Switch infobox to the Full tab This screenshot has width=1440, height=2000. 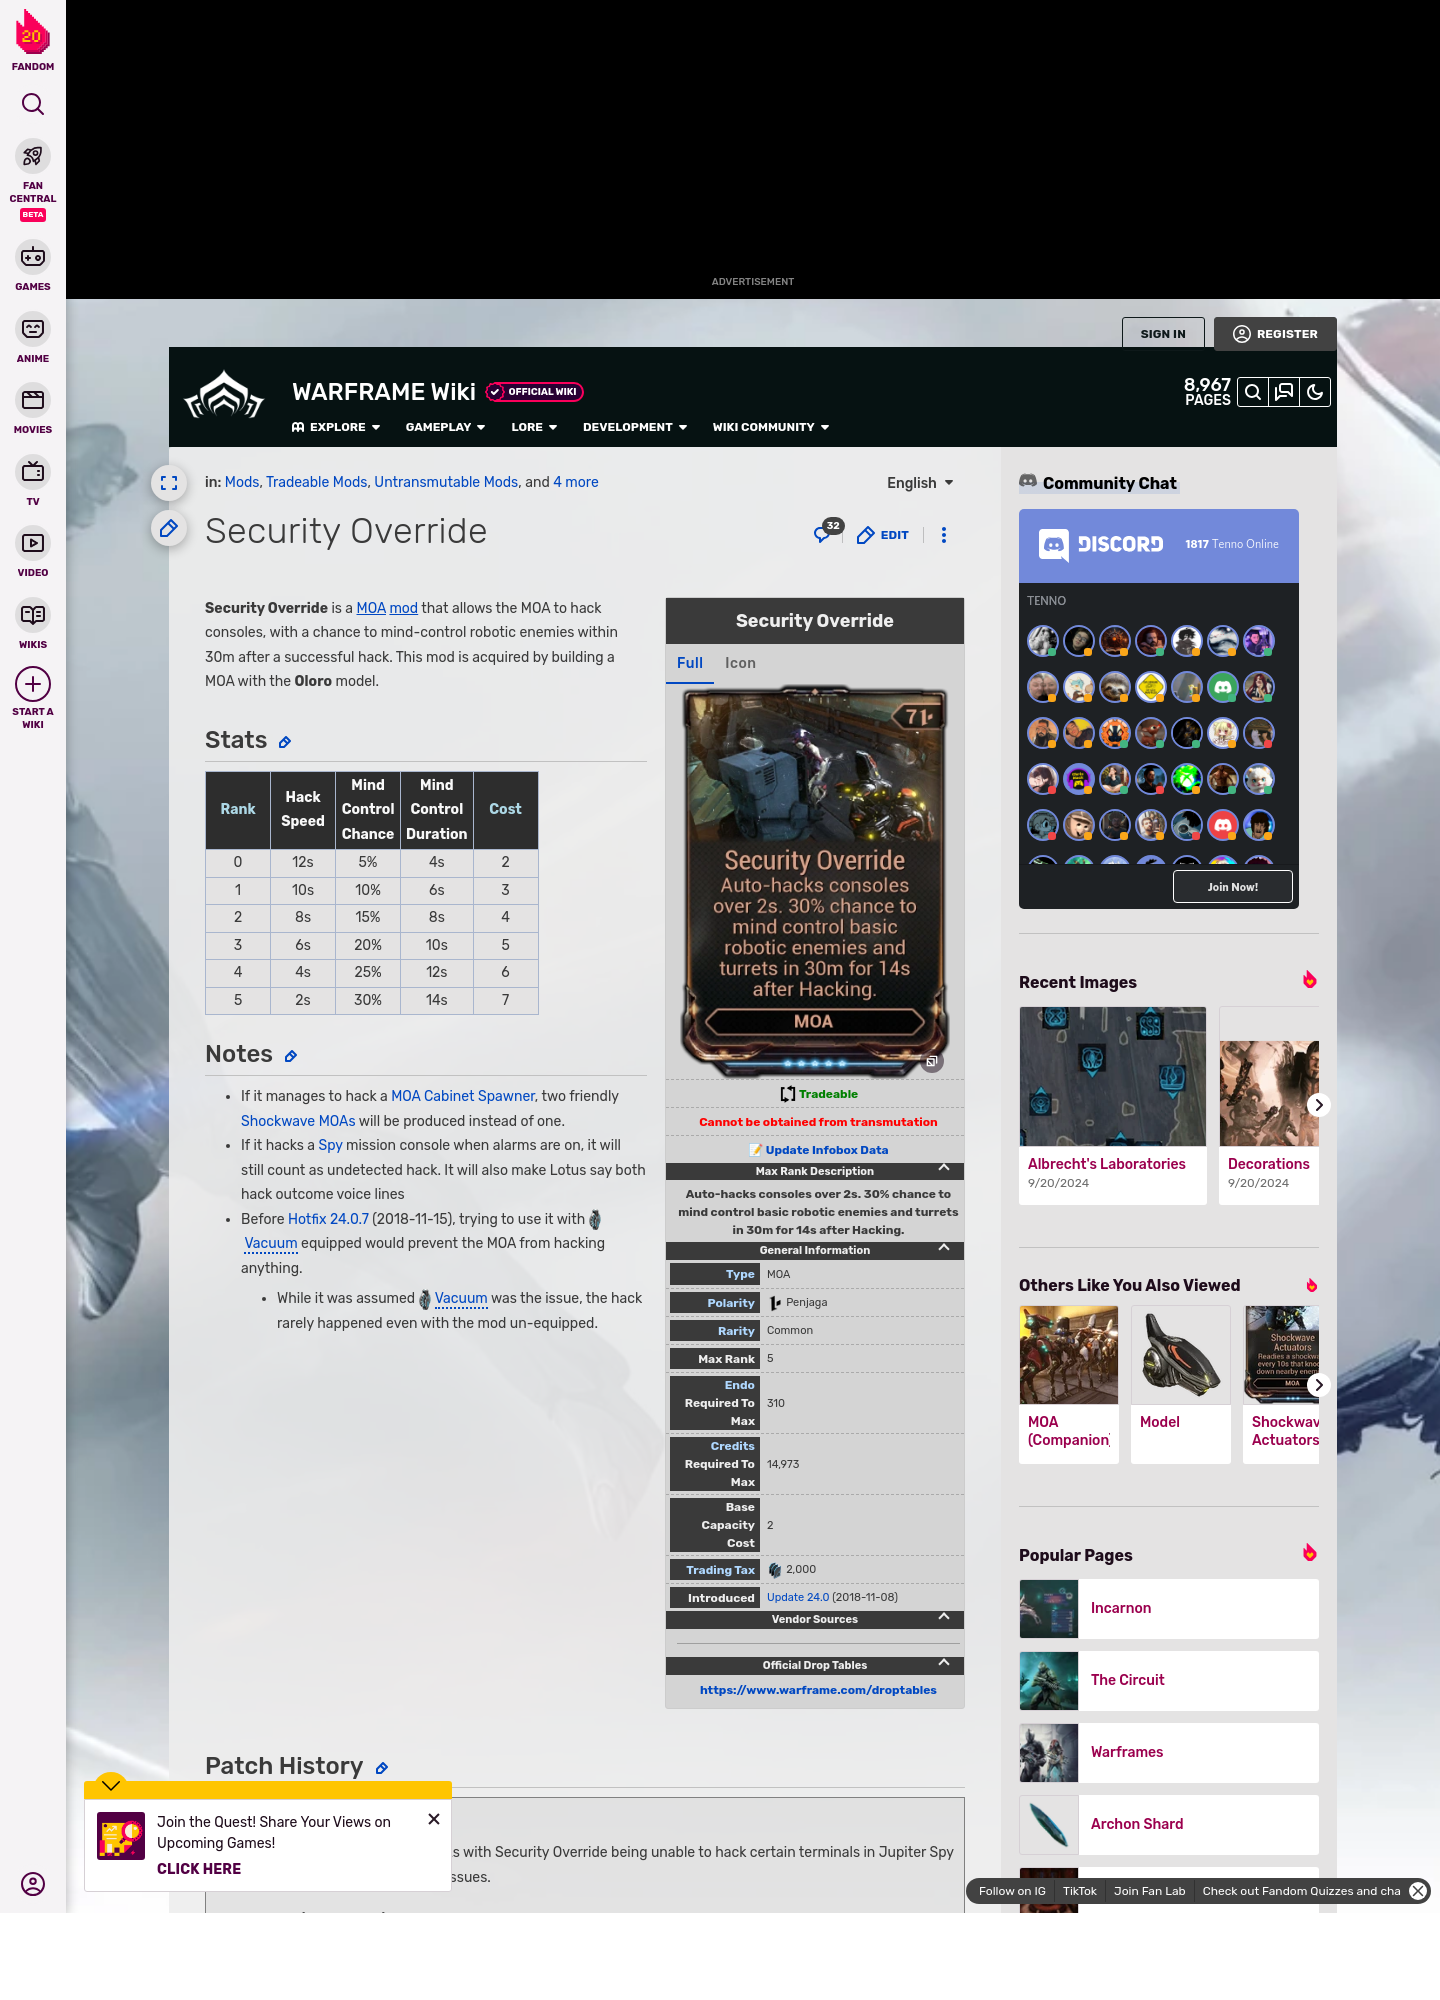690,663
